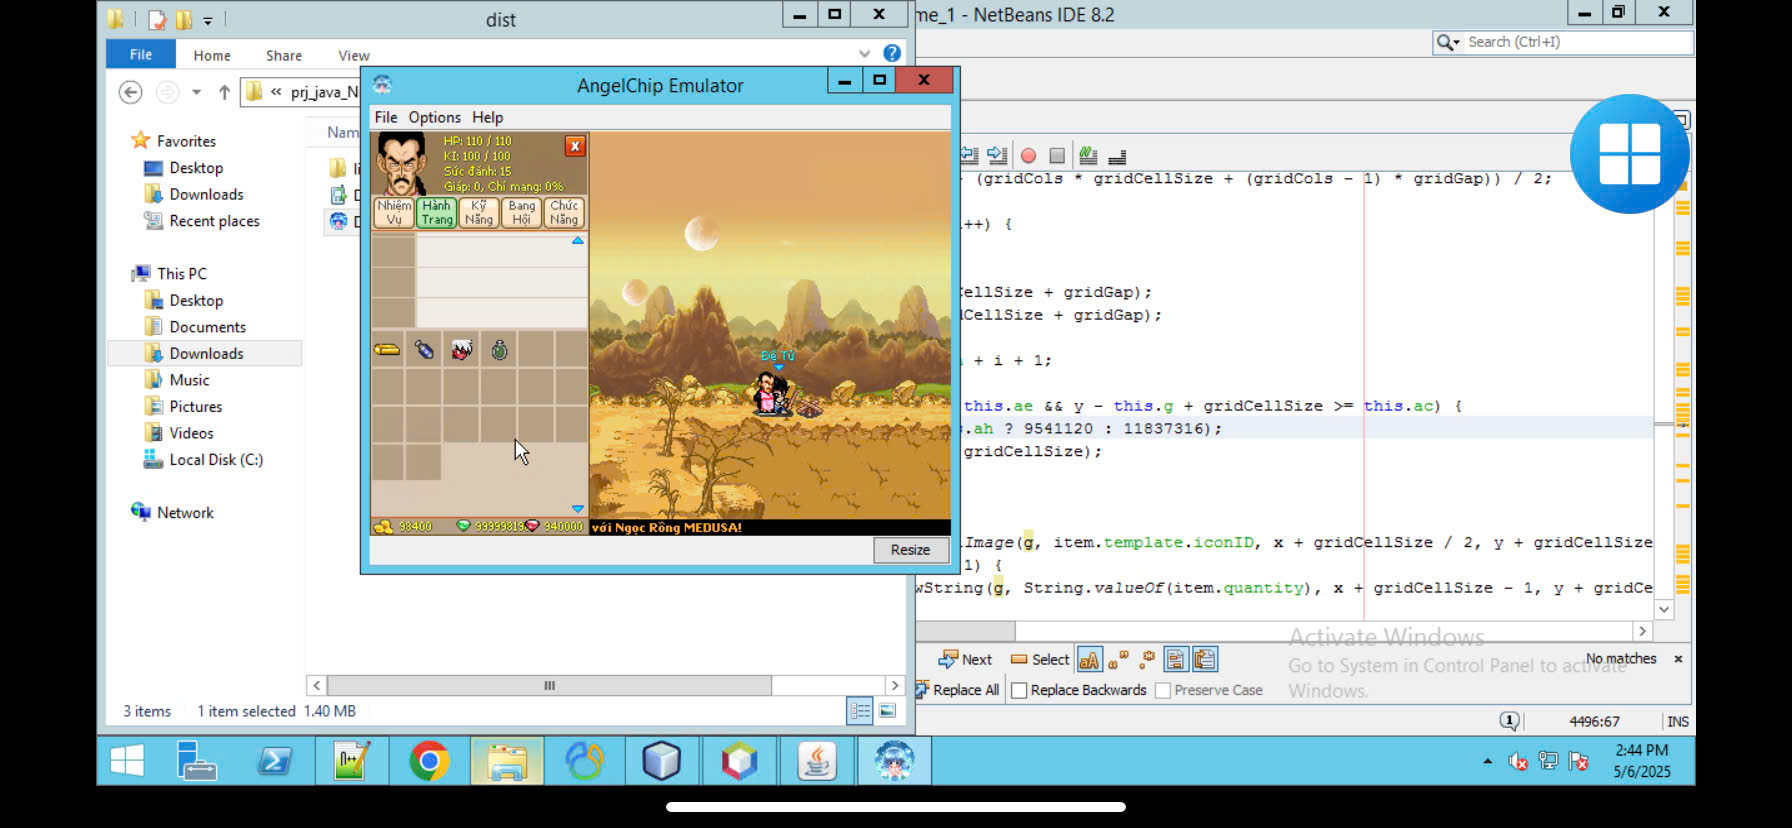Click the Explorer Forward arrow

pyautogui.click(x=168, y=92)
